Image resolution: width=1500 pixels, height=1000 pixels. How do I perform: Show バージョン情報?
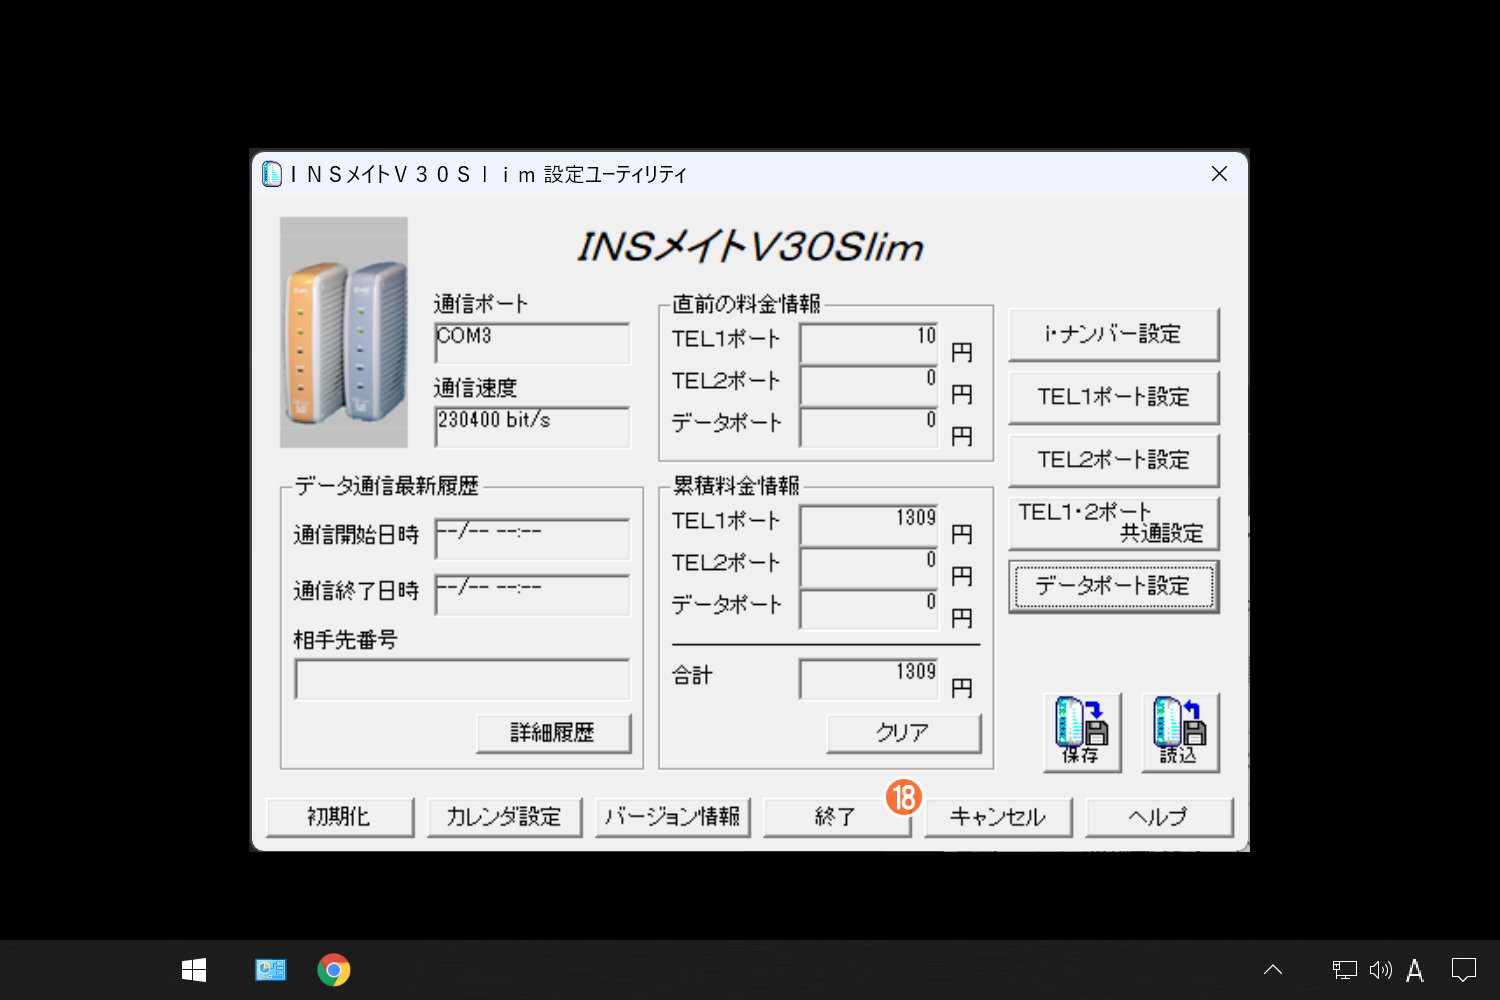672,817
